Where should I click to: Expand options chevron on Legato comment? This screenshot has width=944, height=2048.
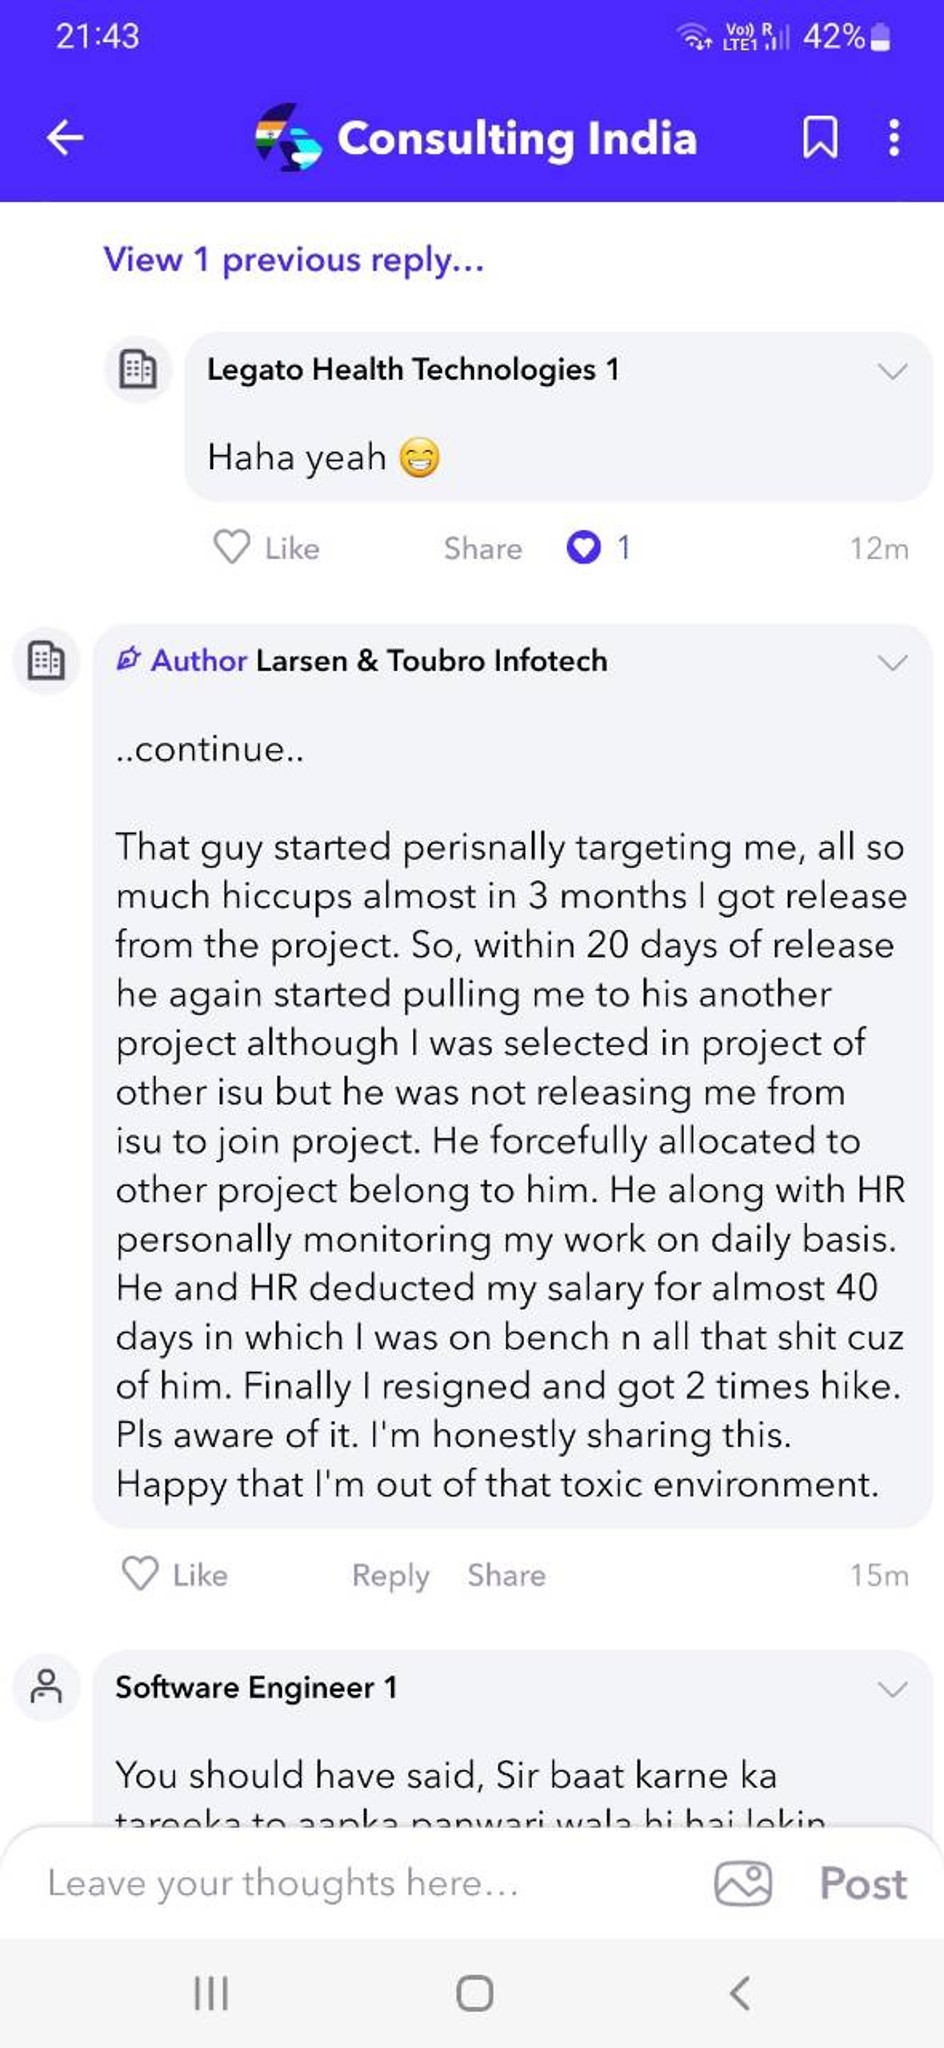point(892,371)
